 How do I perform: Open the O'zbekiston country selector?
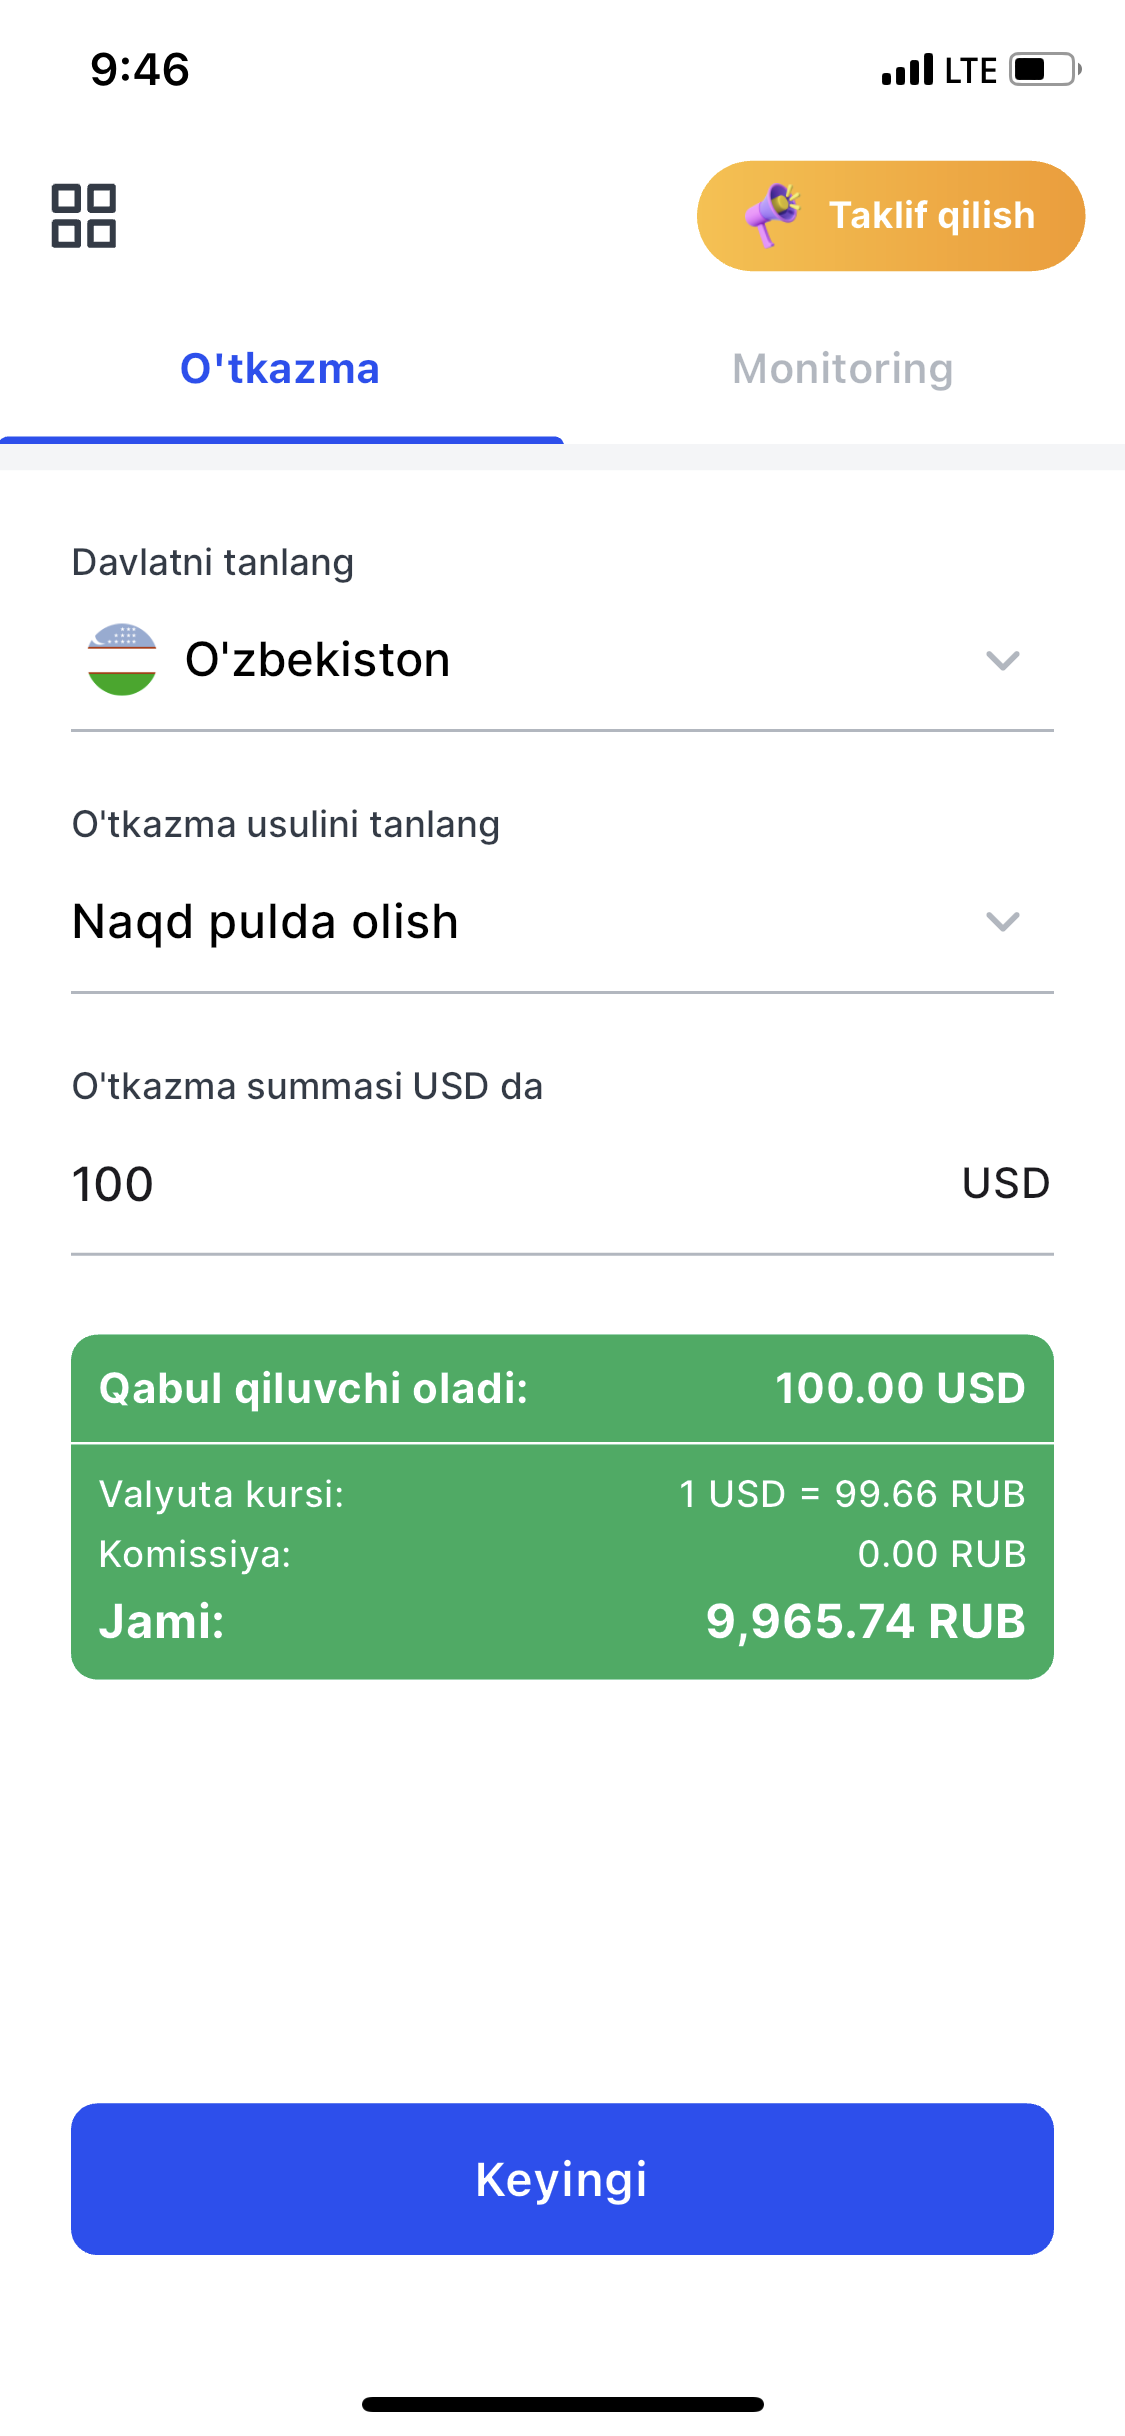(318, 660)
